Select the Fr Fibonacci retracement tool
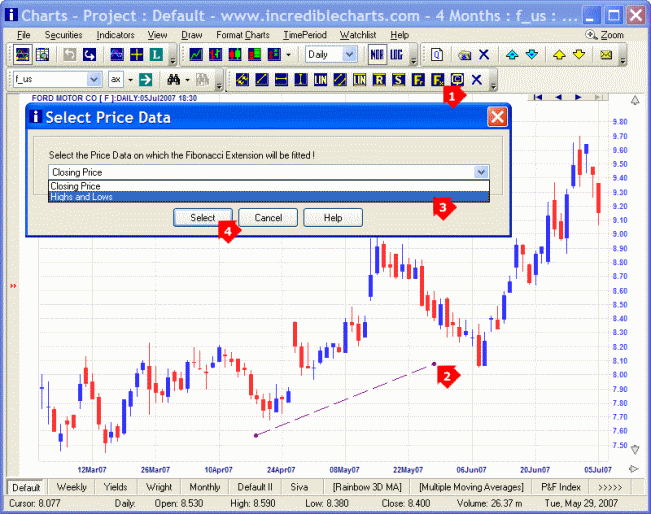The height and width of the screenshot is (514, 651). tap(418, 79)
